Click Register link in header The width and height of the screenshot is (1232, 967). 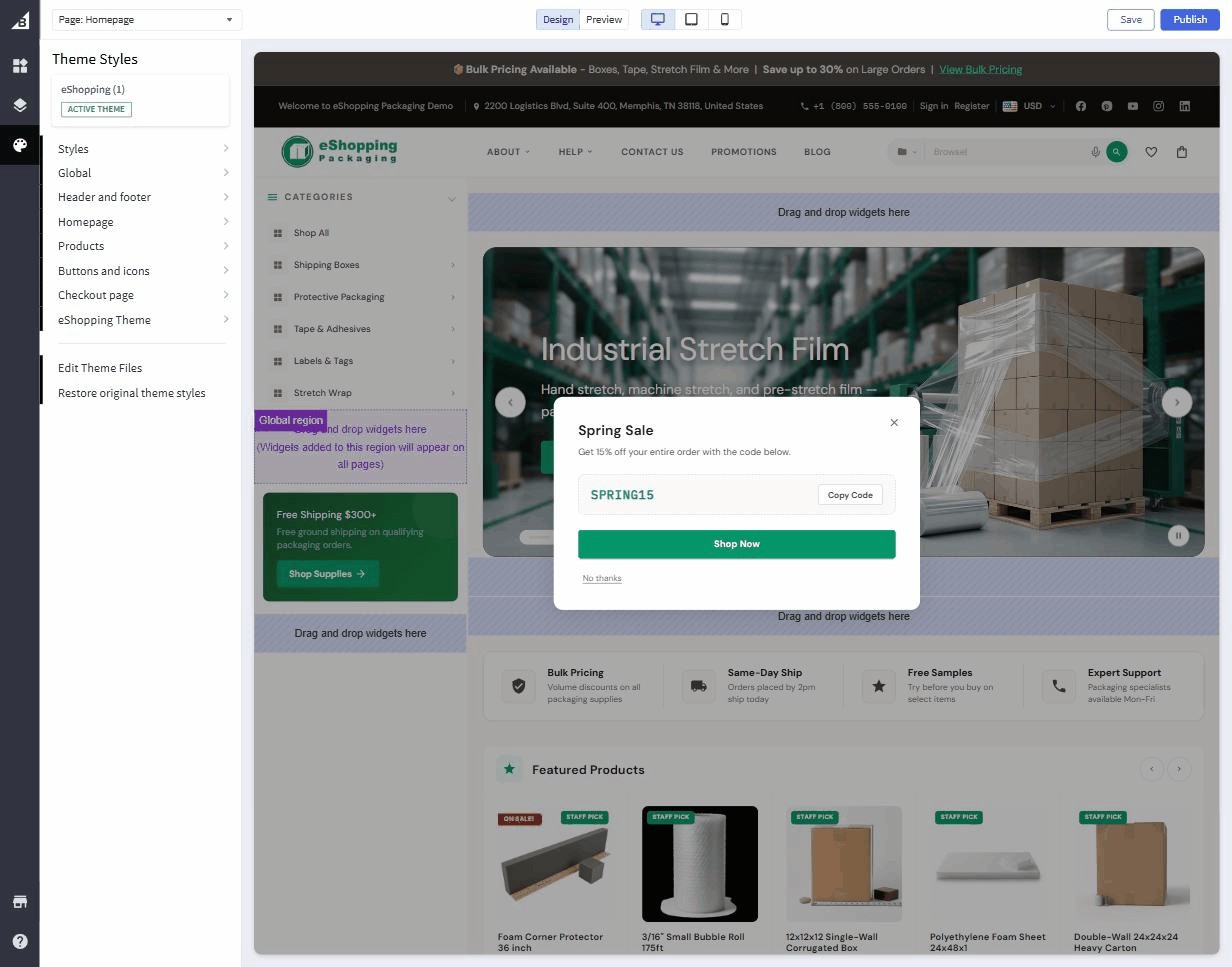972,106
